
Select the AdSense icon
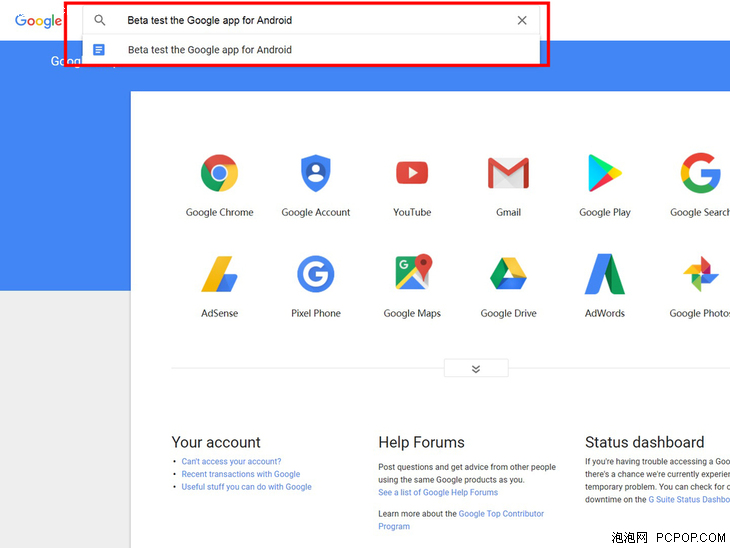coord(219,274)
